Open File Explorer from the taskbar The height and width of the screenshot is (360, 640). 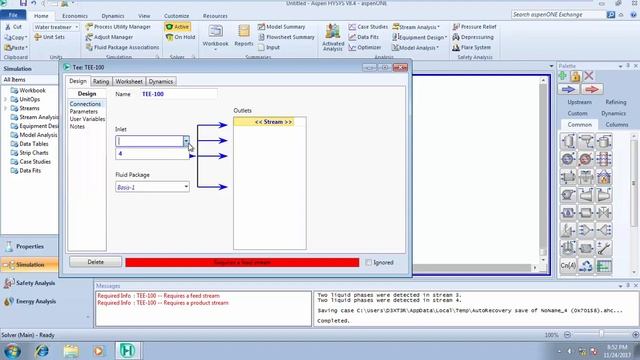[x=71, y=351]
